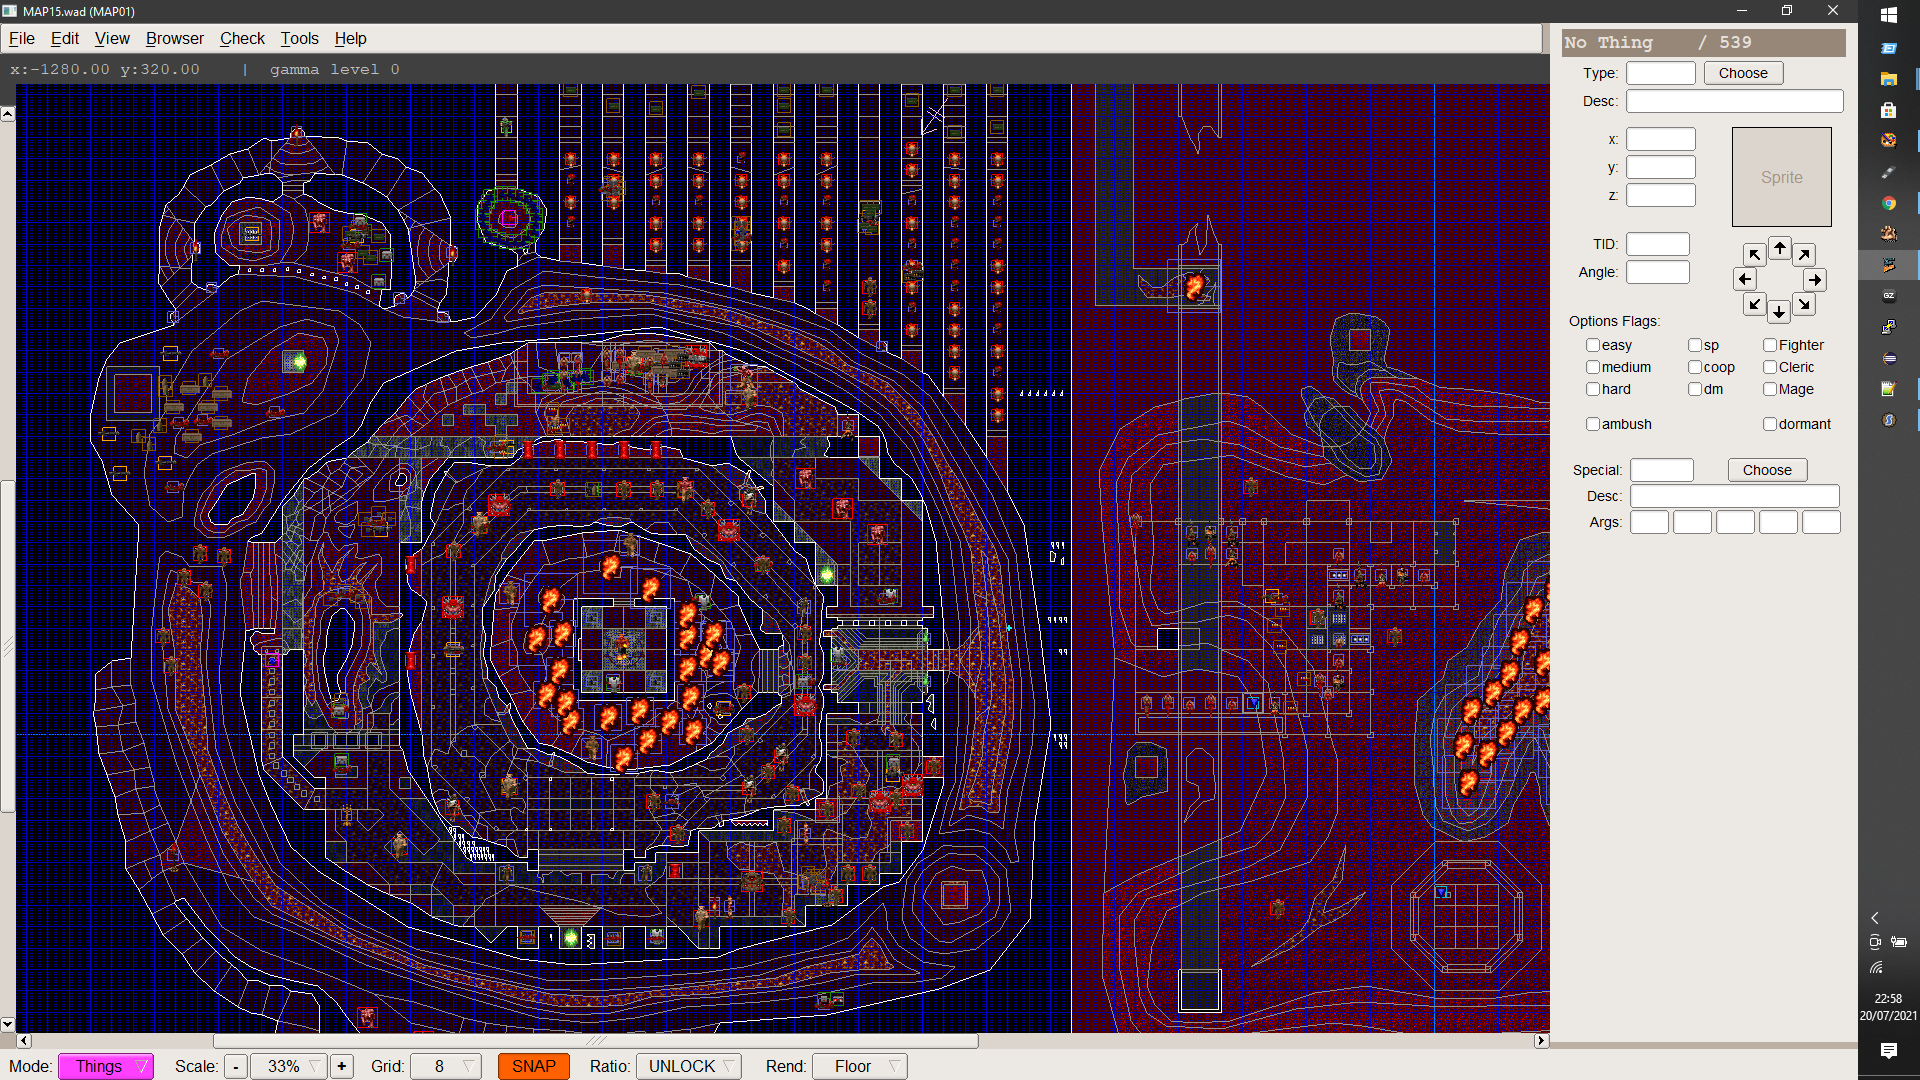Launch Microsoft Store from the taskbar
This screenshot has width=1920, height=1080.
(1888, 110)
